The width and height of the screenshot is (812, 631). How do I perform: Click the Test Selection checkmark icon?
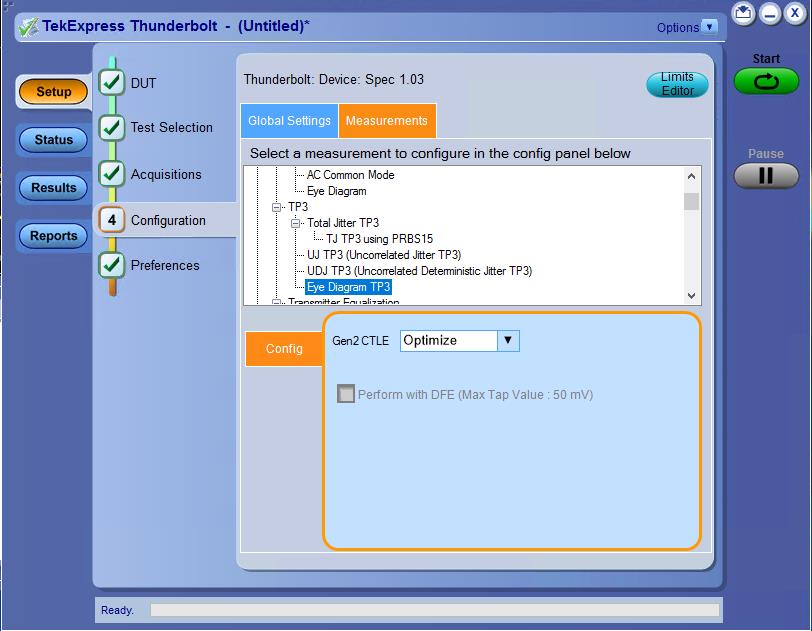pos(112,127)
